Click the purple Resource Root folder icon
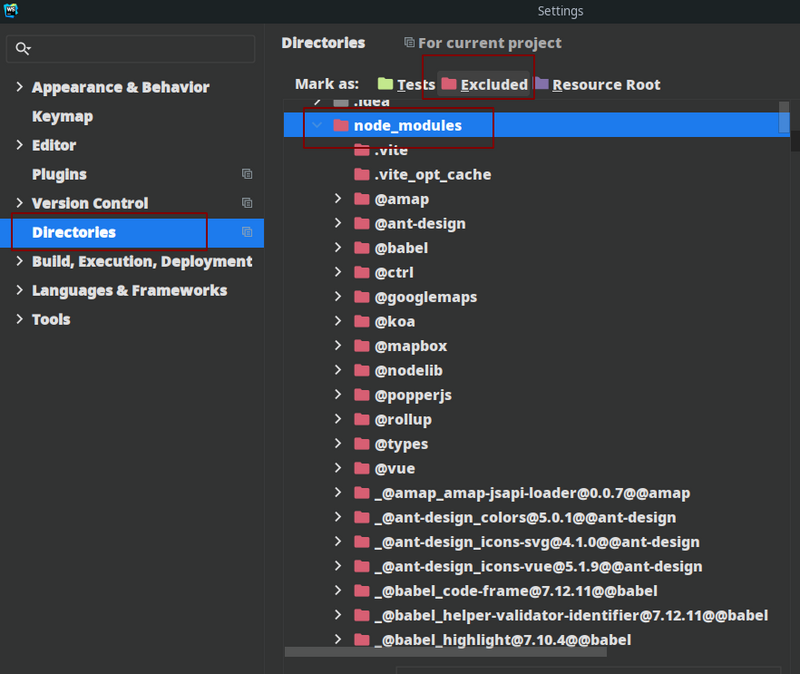The width and height of the screenshot is (800, 674). [x=541, y=83]
